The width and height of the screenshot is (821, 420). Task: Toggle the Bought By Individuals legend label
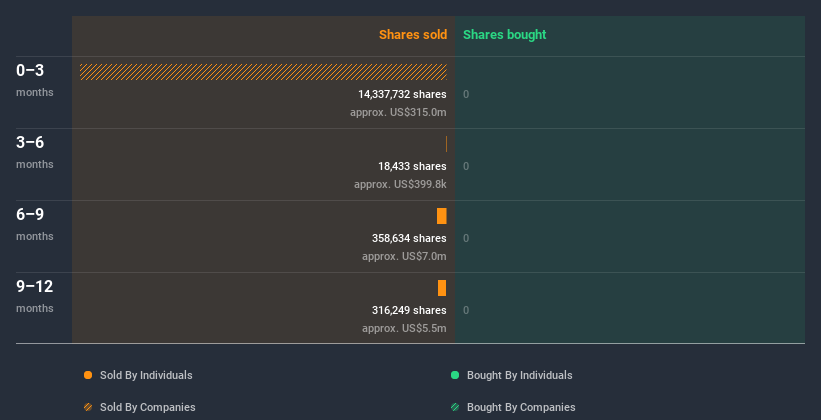(519, 375)
